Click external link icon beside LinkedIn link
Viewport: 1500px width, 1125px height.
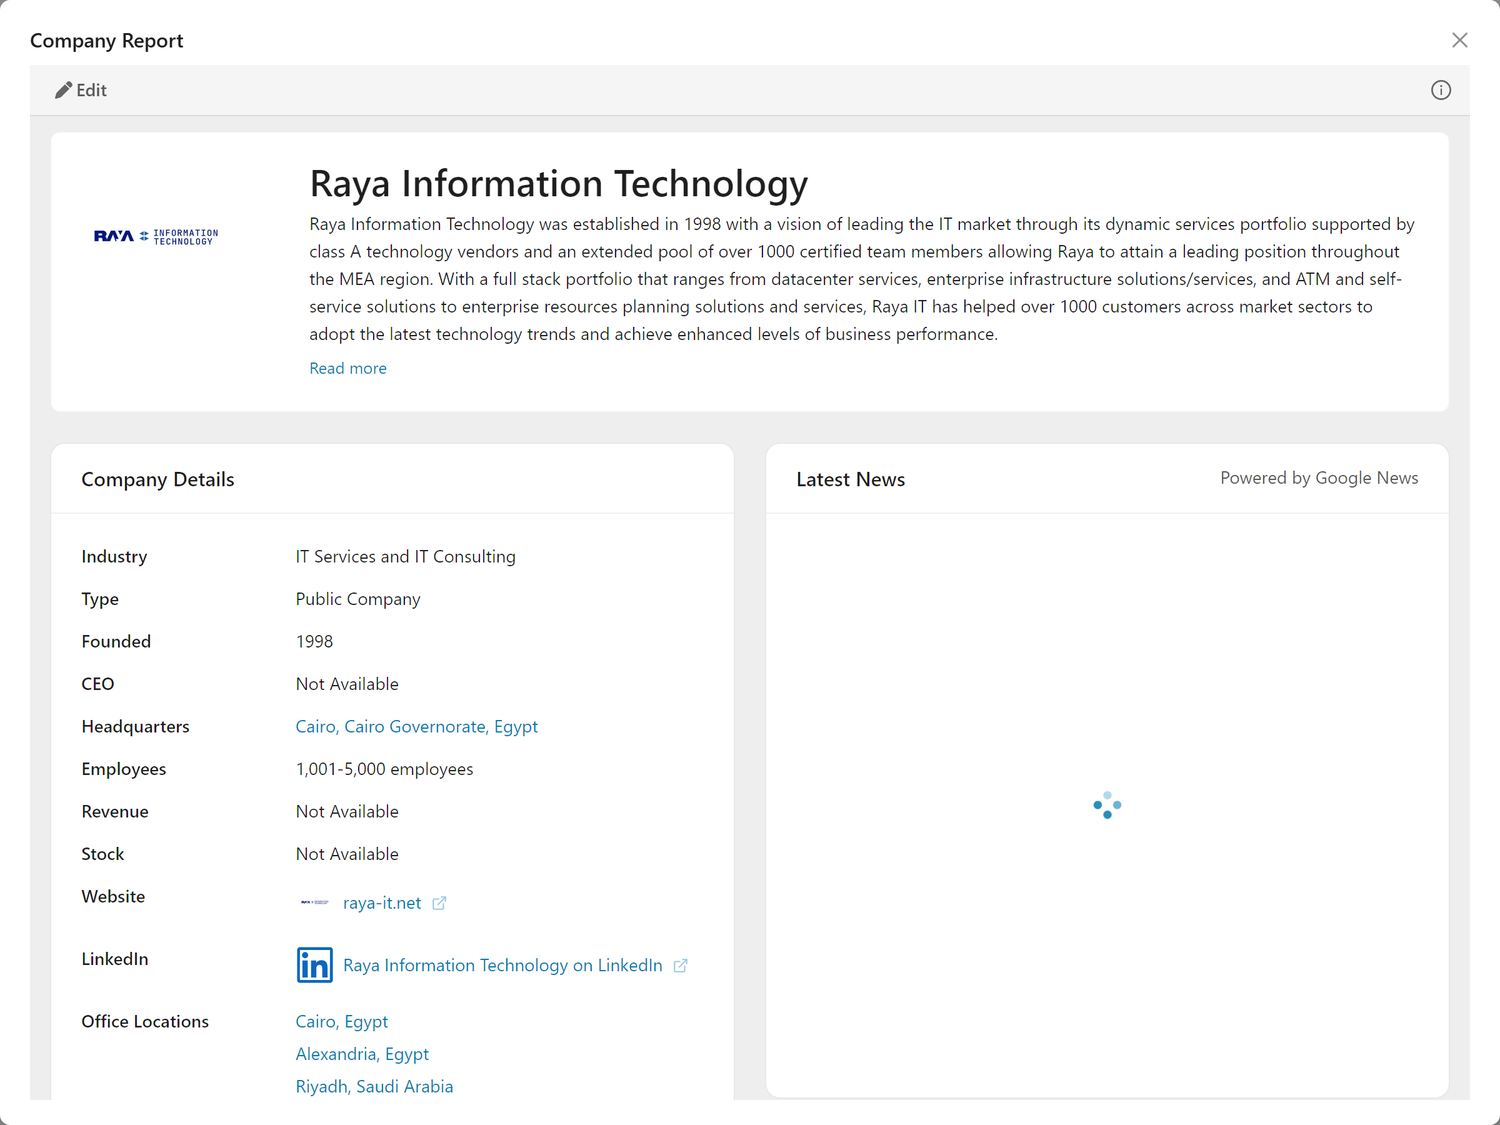[680, 965]
